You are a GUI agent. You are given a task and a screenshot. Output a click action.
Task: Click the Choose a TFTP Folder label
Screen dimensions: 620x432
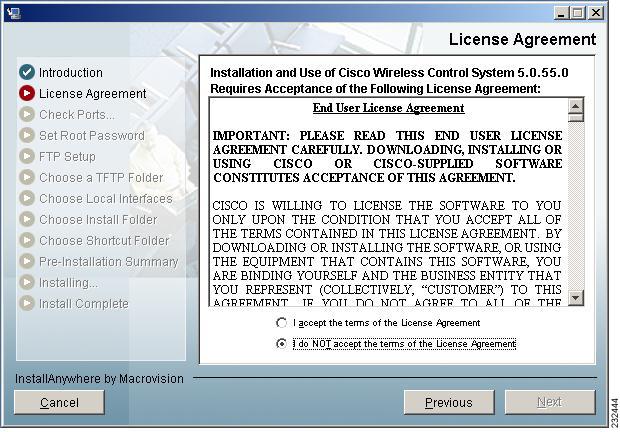pos(101,177)
